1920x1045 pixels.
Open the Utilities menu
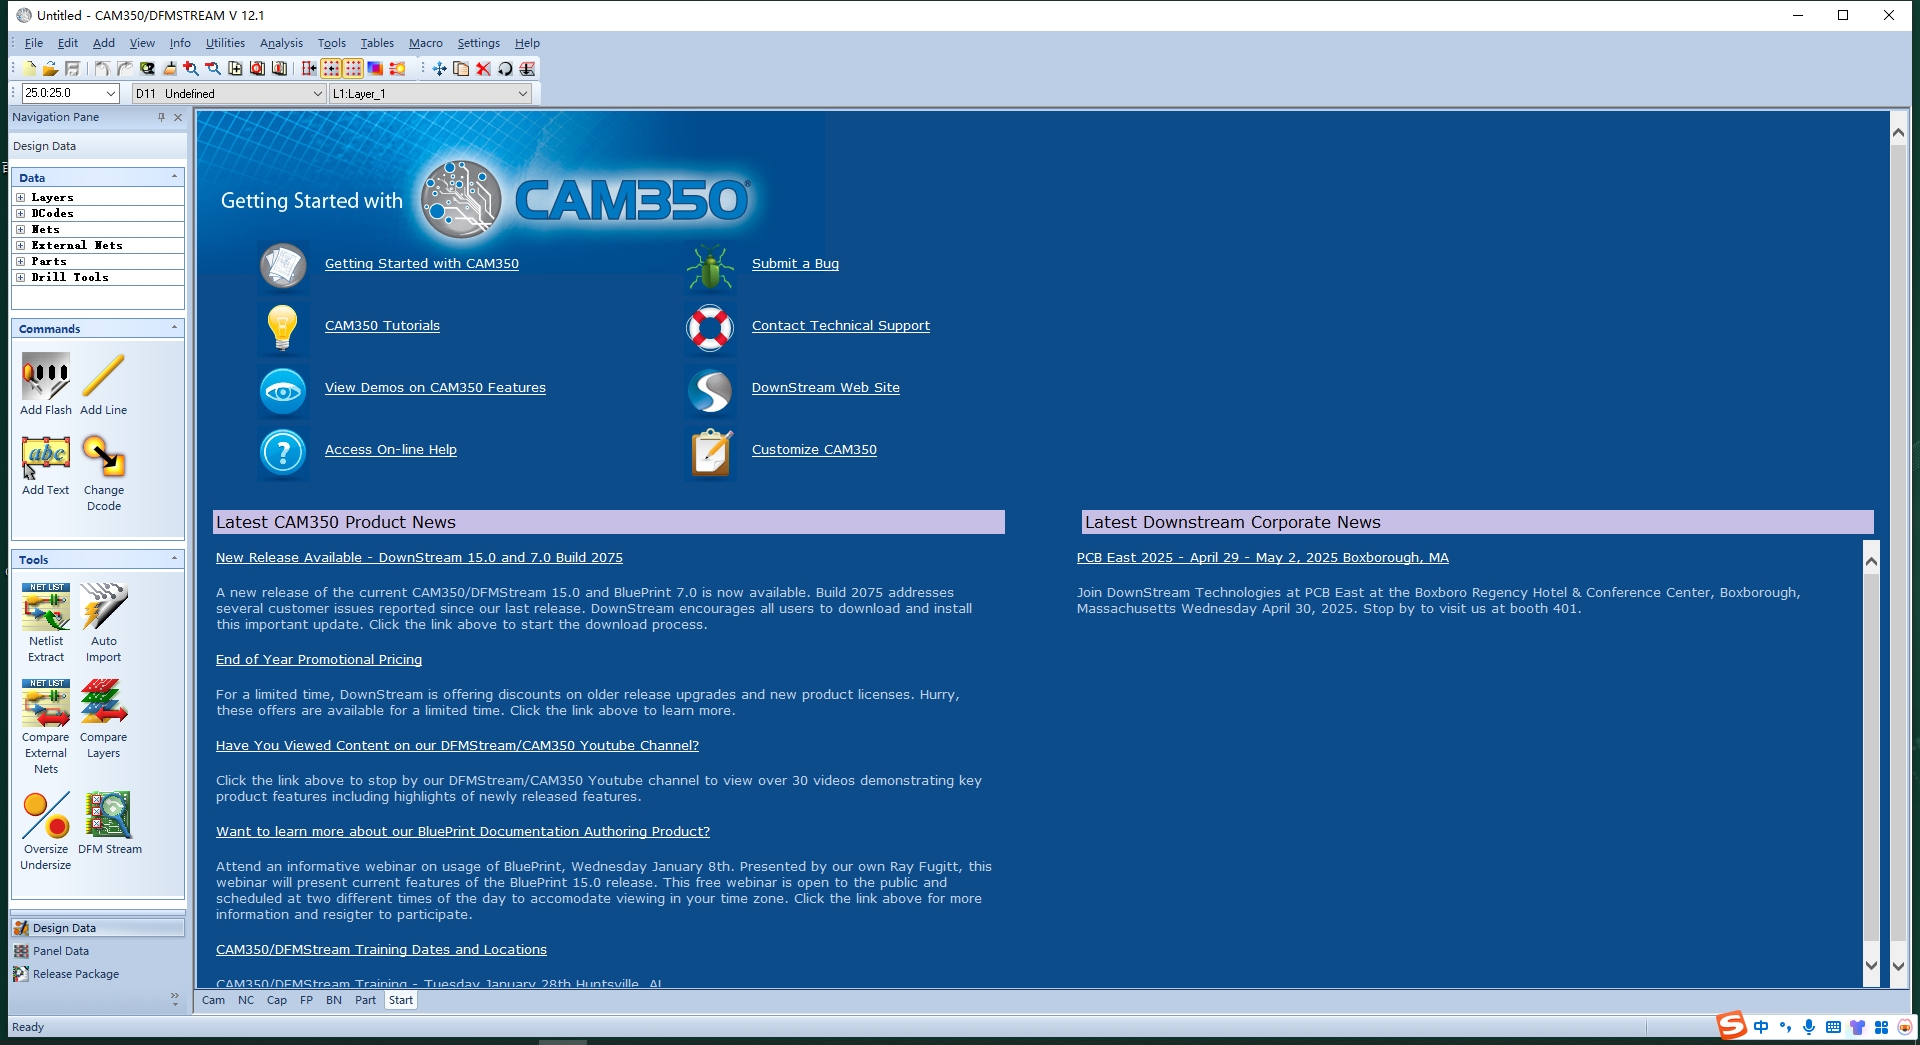point(225,43)
